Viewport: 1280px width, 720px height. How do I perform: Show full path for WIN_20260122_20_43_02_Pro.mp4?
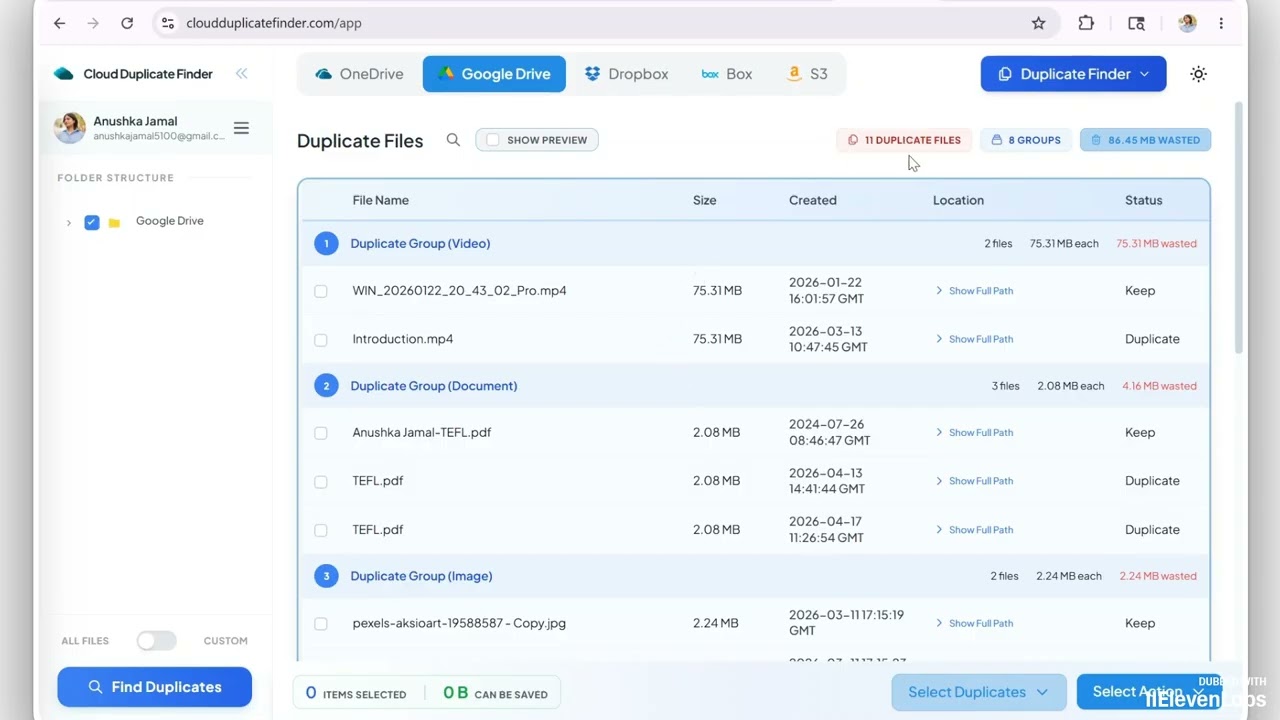pos(974,291)
